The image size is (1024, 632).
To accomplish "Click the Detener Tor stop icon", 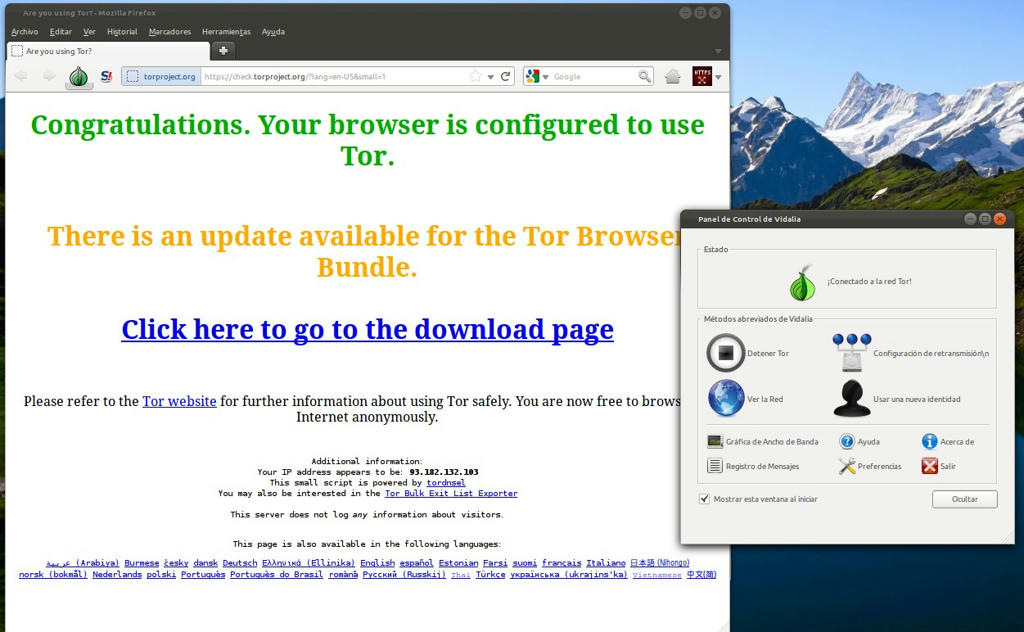I will (726, 353).
